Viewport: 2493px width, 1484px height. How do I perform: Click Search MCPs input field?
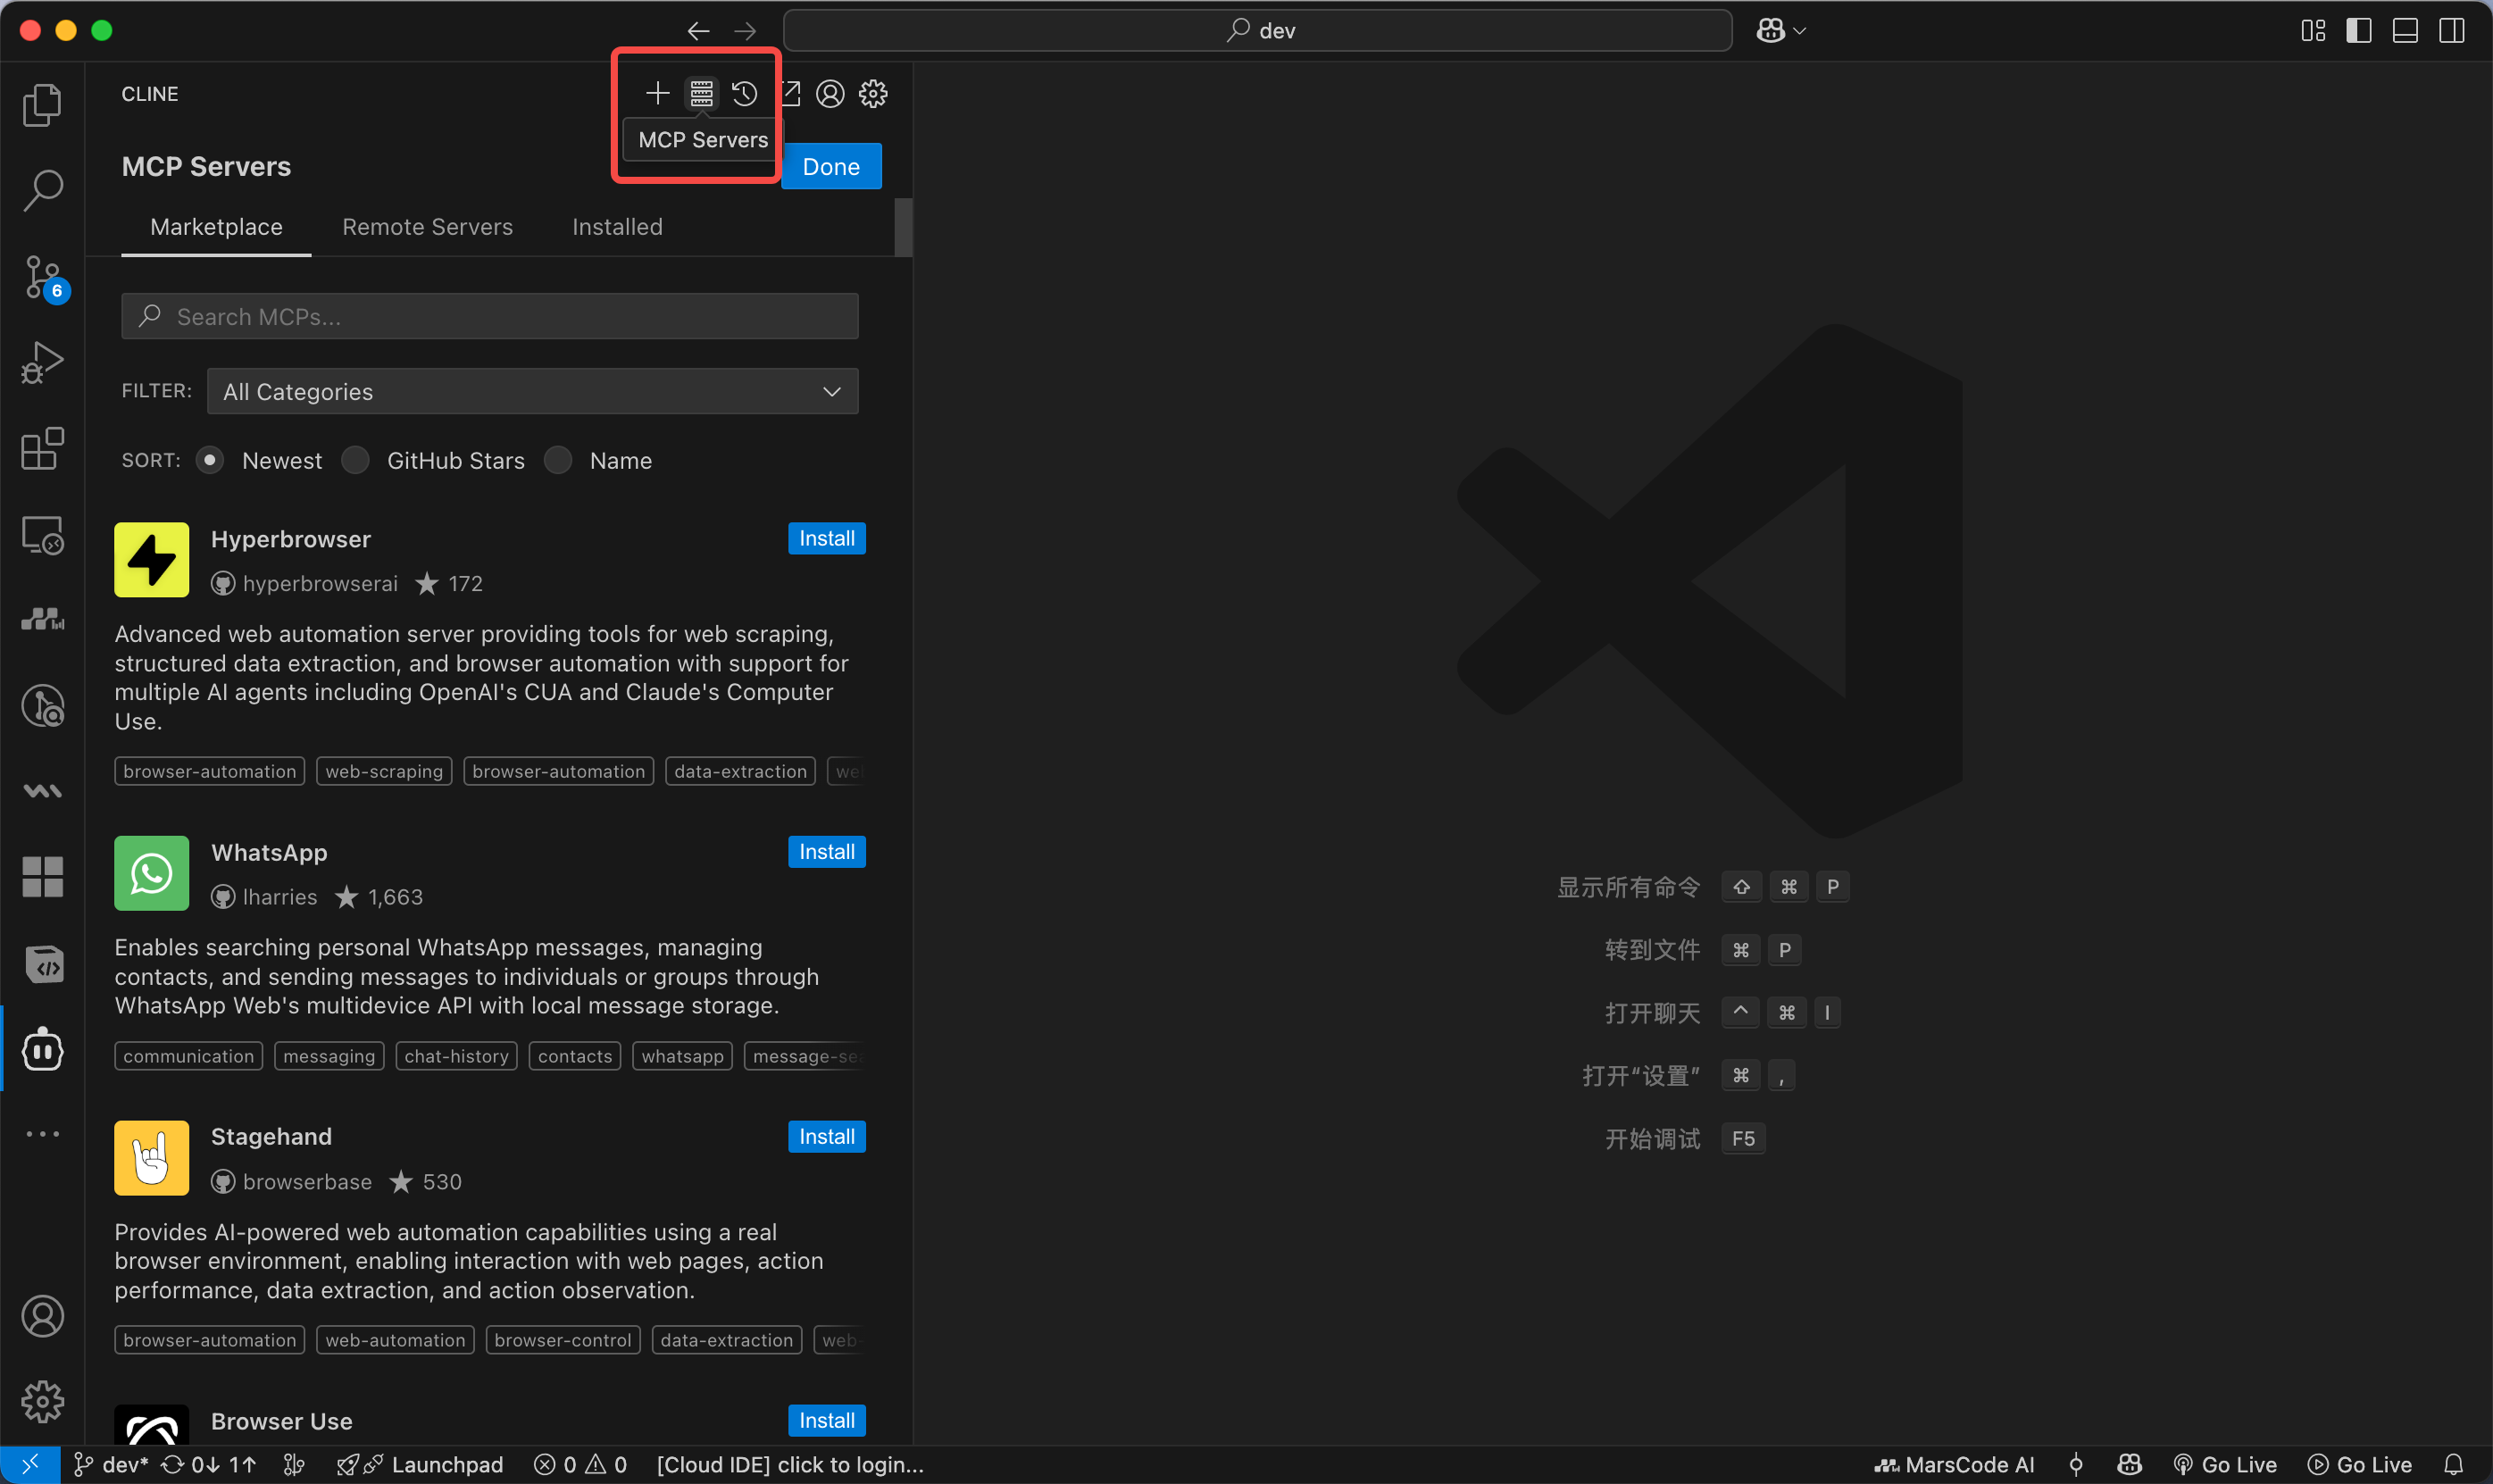point(490,316)
